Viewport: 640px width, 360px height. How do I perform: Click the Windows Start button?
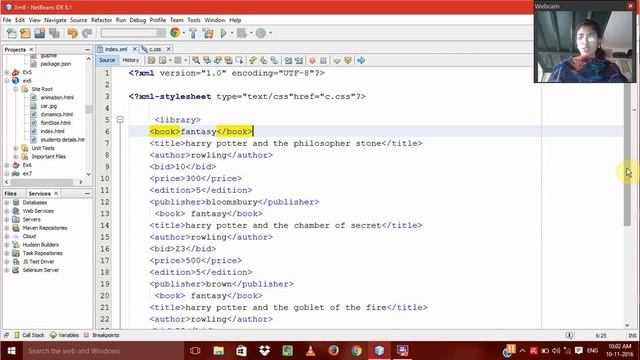tap(11, 351)
